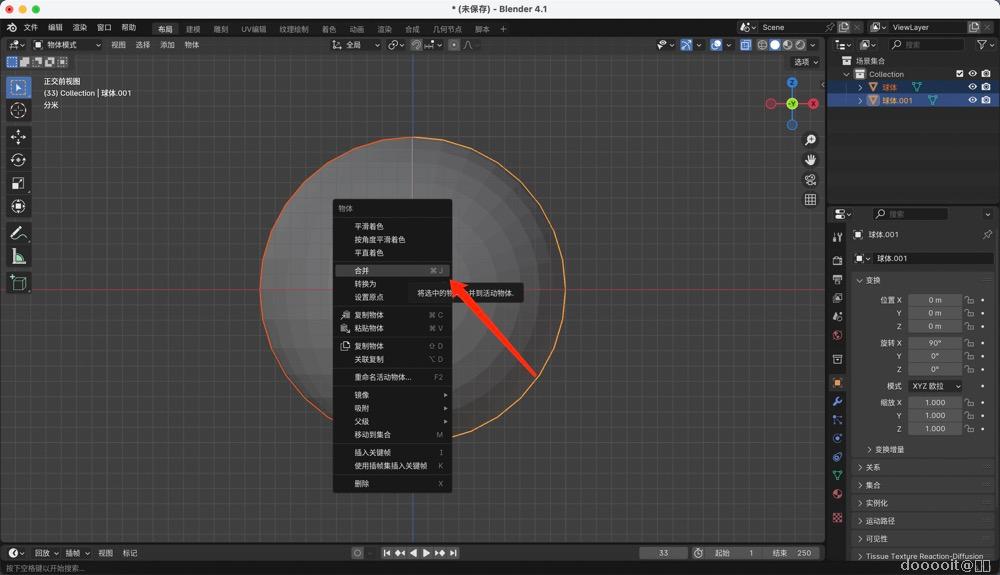Toggle the Collection exclude checkbox in outliner
The width and height of the screenshot is (1000, 575).
coord(960,74)
